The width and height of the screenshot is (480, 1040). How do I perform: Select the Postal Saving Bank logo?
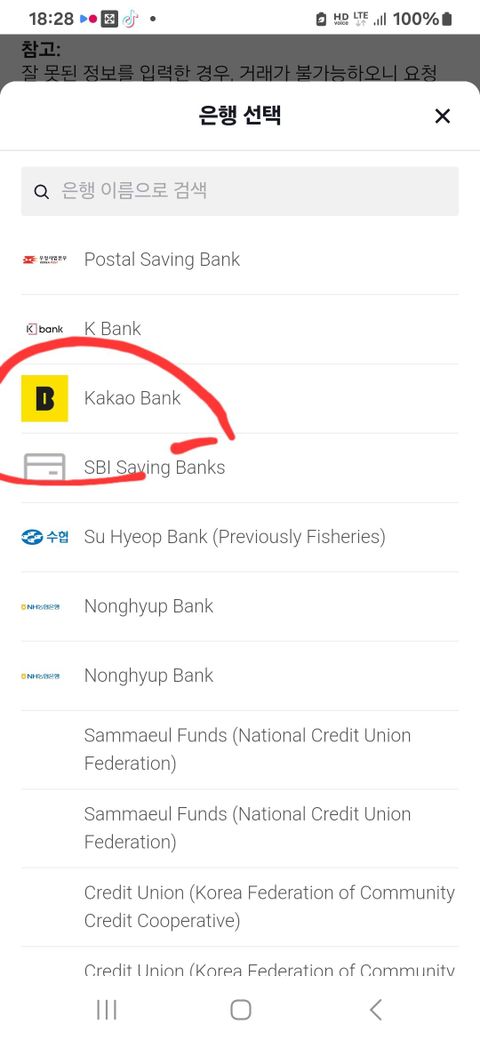44,259
